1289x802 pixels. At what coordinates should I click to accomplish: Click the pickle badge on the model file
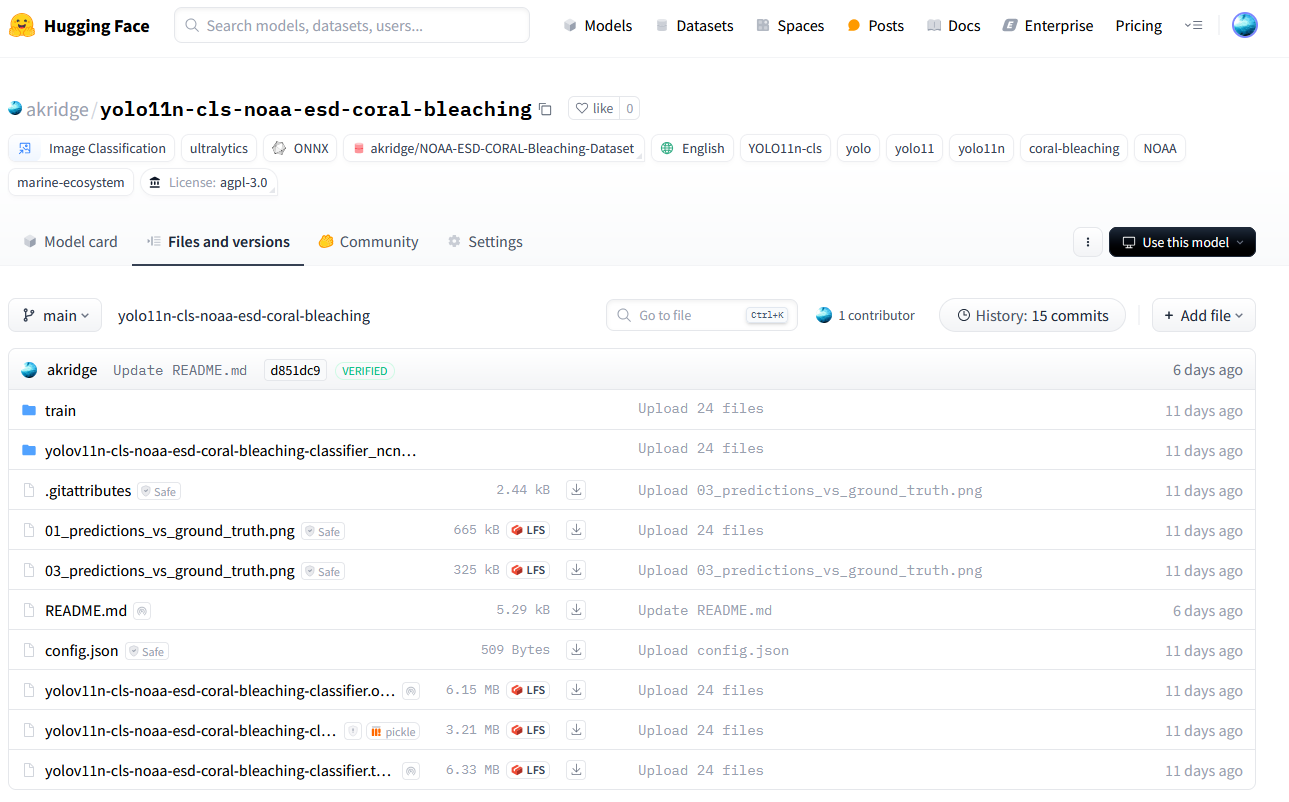point(393,731)
